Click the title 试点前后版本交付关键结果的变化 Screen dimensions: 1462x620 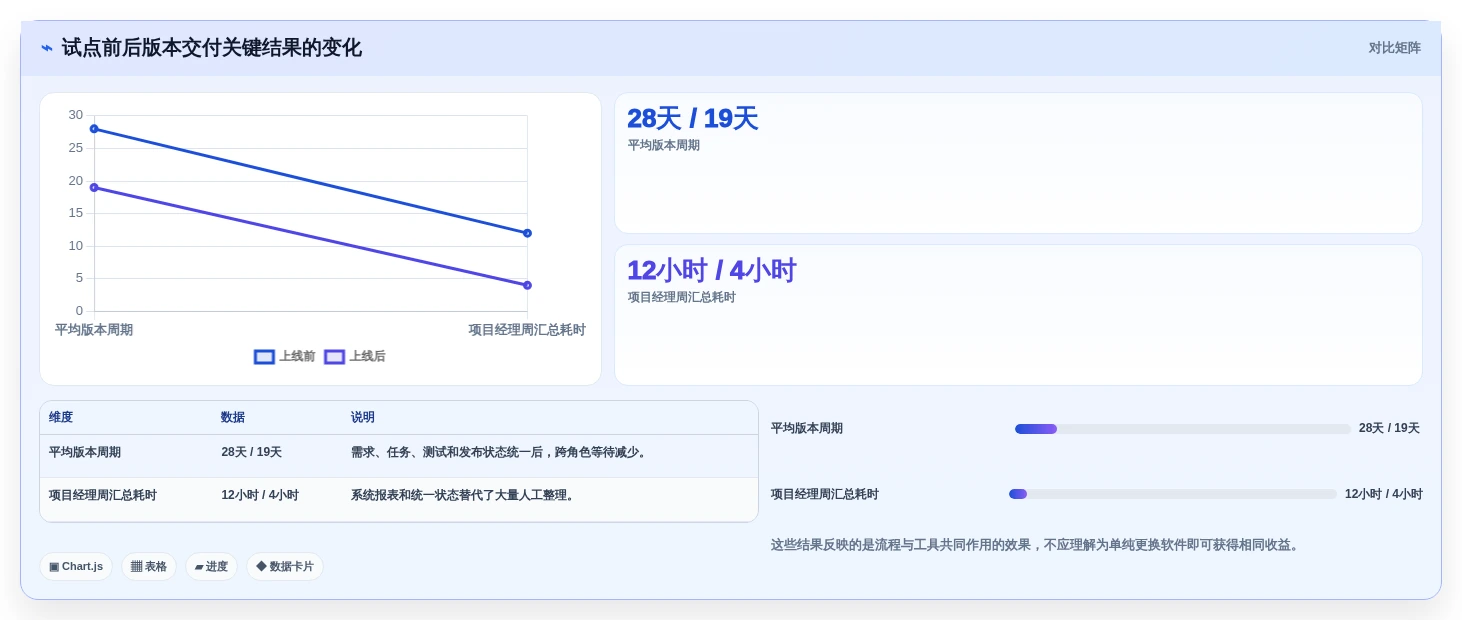click(x=212, y=48)
